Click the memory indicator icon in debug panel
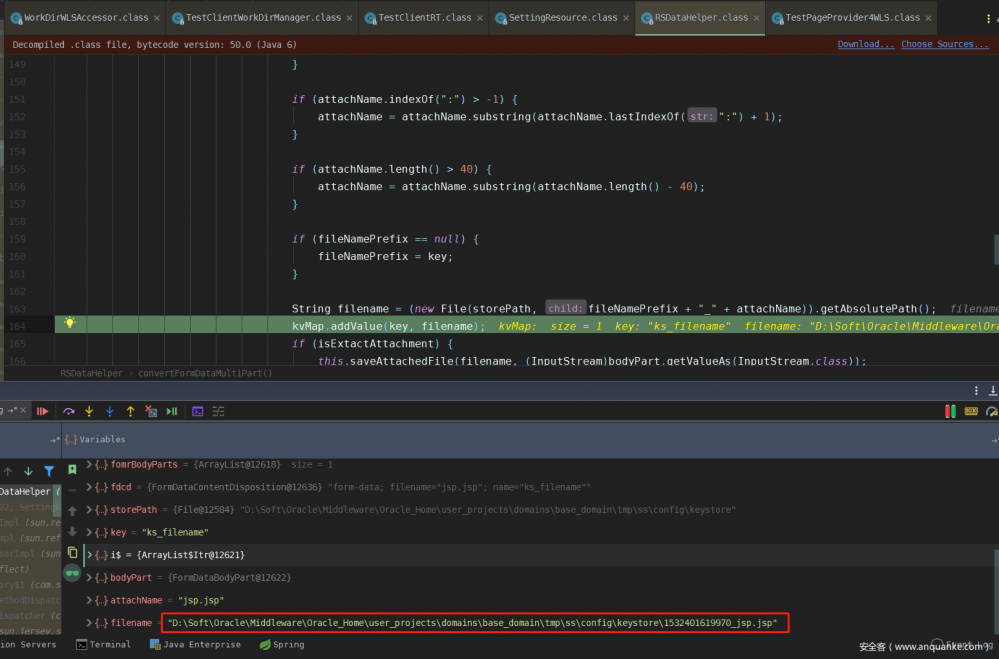The height and width of the screenshot is (659, 999). [x=970, y=411]
